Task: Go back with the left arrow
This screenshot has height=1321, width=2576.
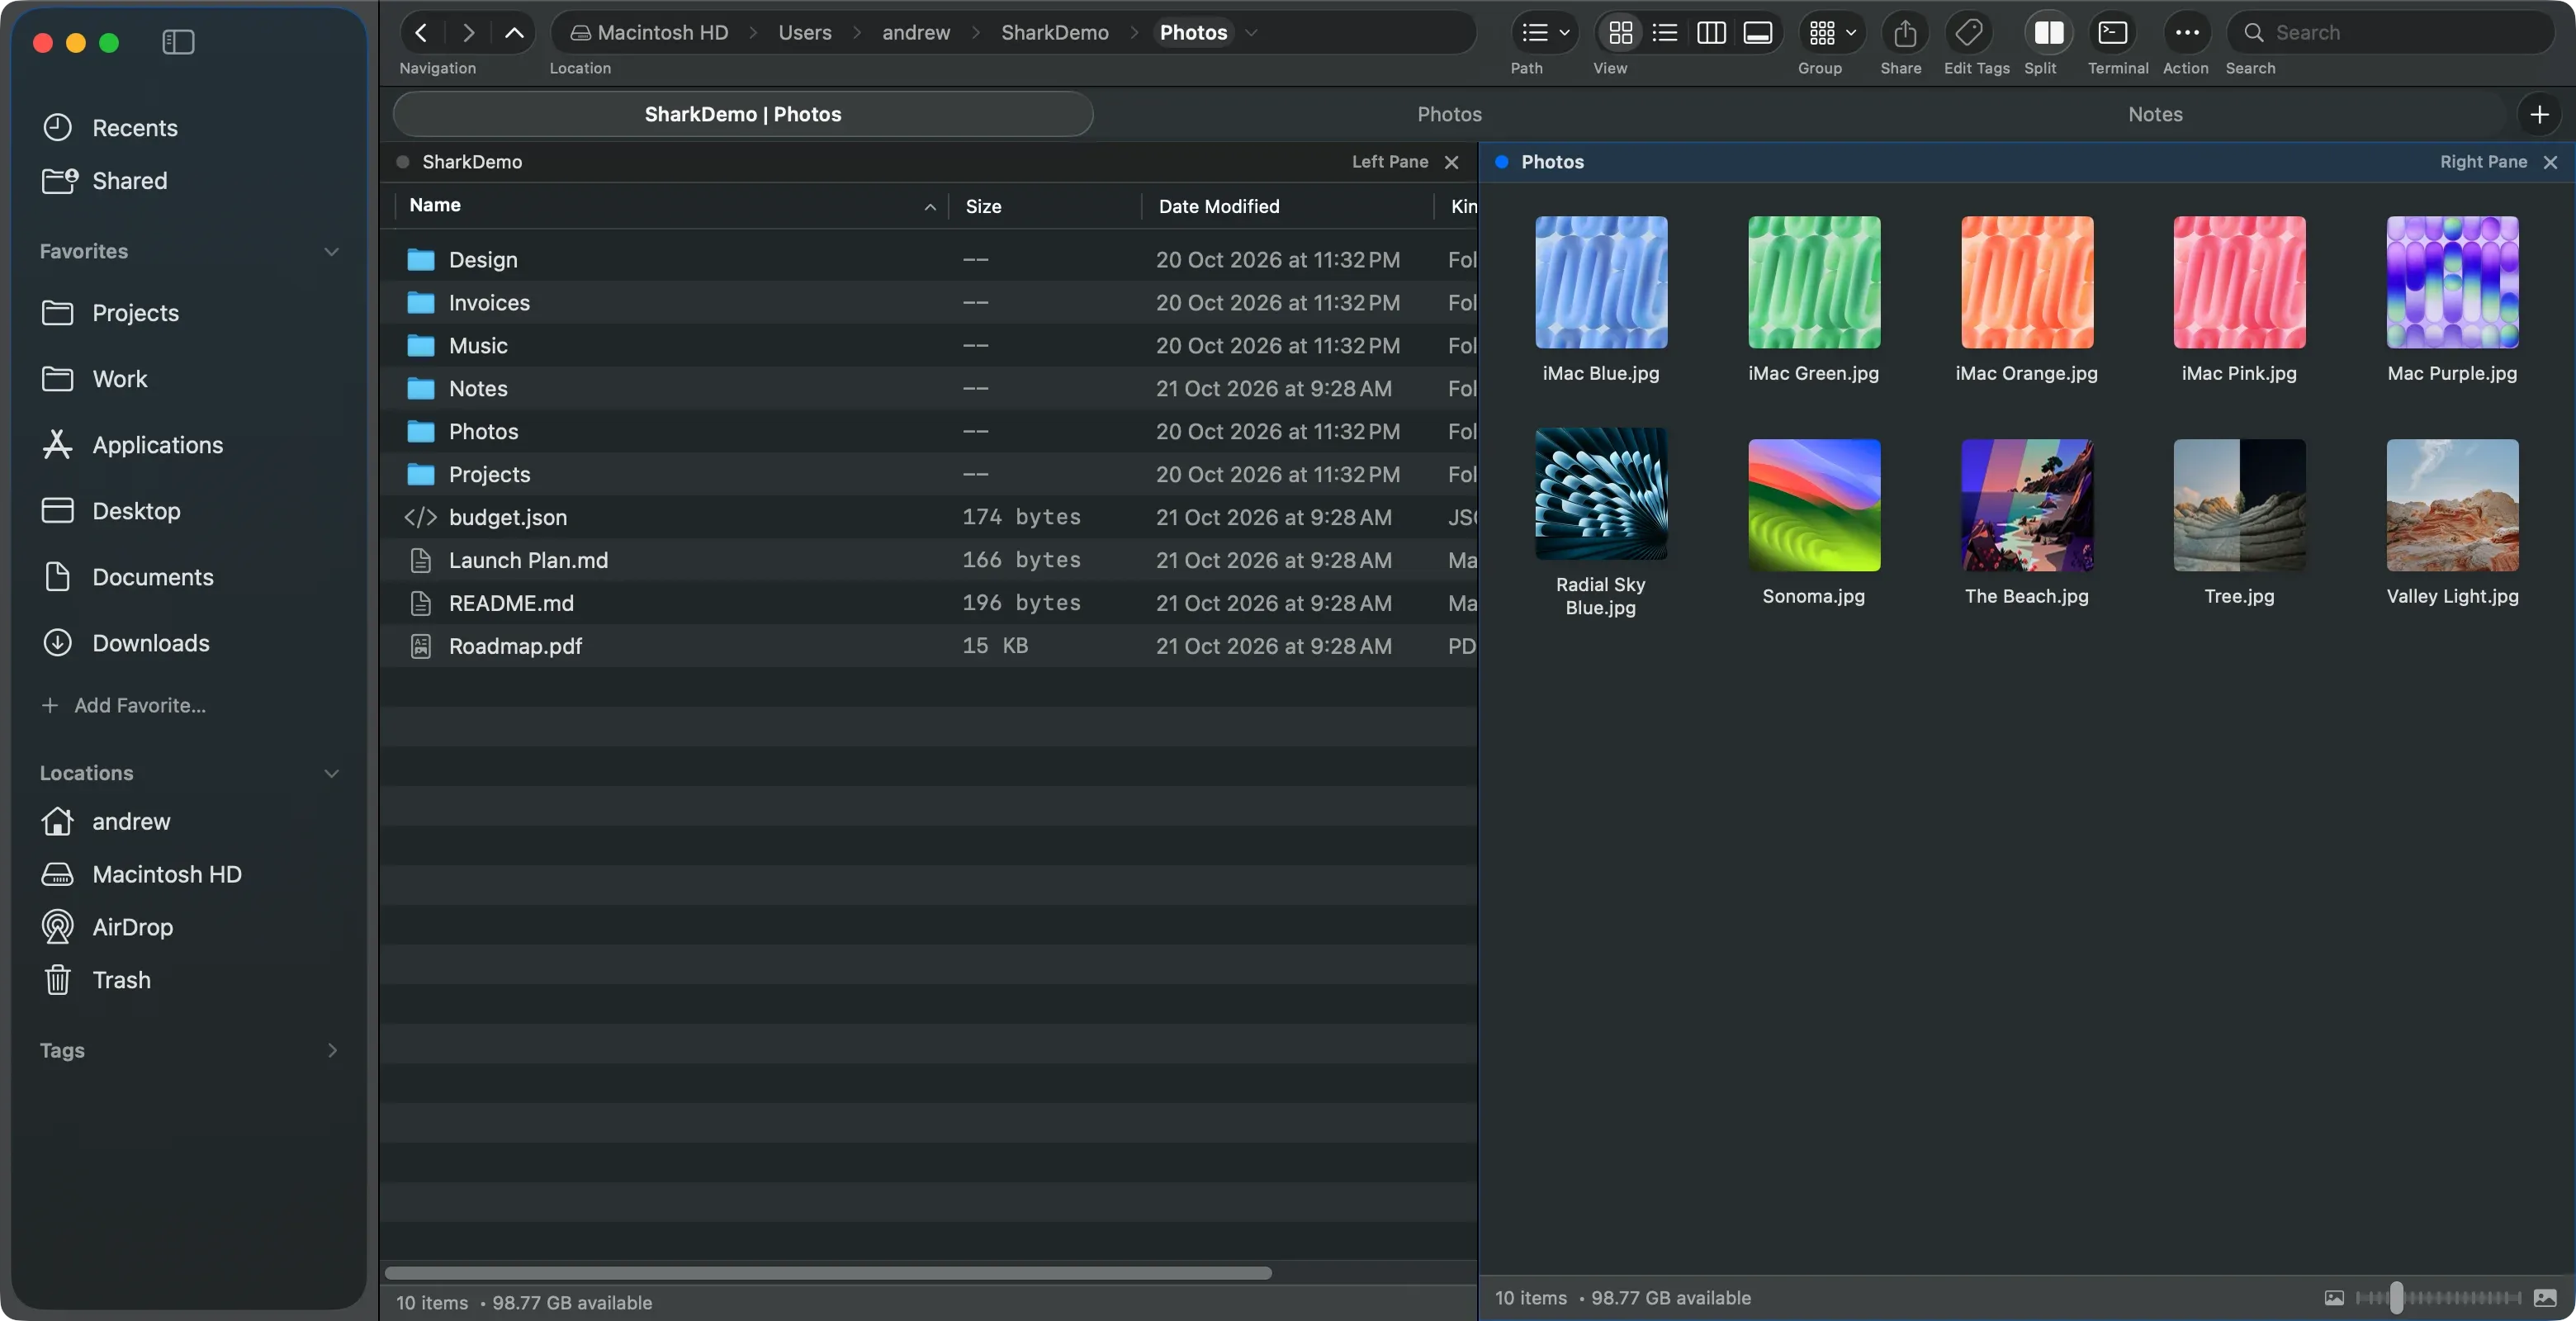Action: click(421, 33)
